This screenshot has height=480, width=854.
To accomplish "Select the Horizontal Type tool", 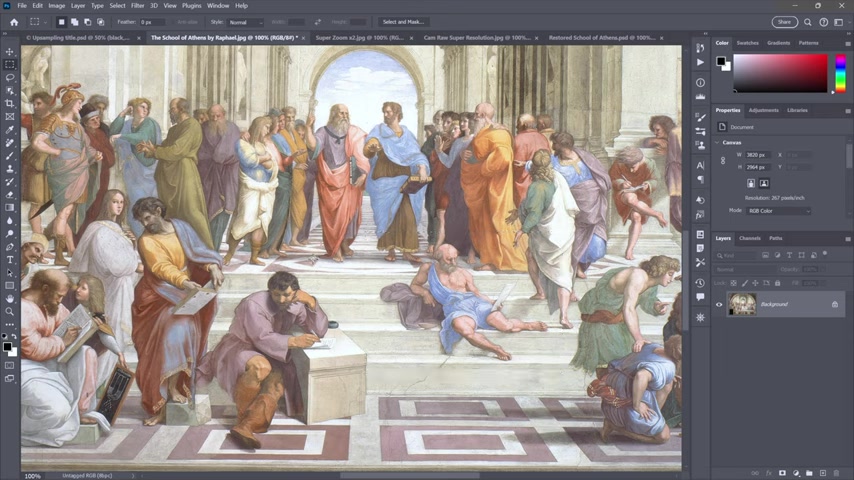I will [x=10, y=260].
